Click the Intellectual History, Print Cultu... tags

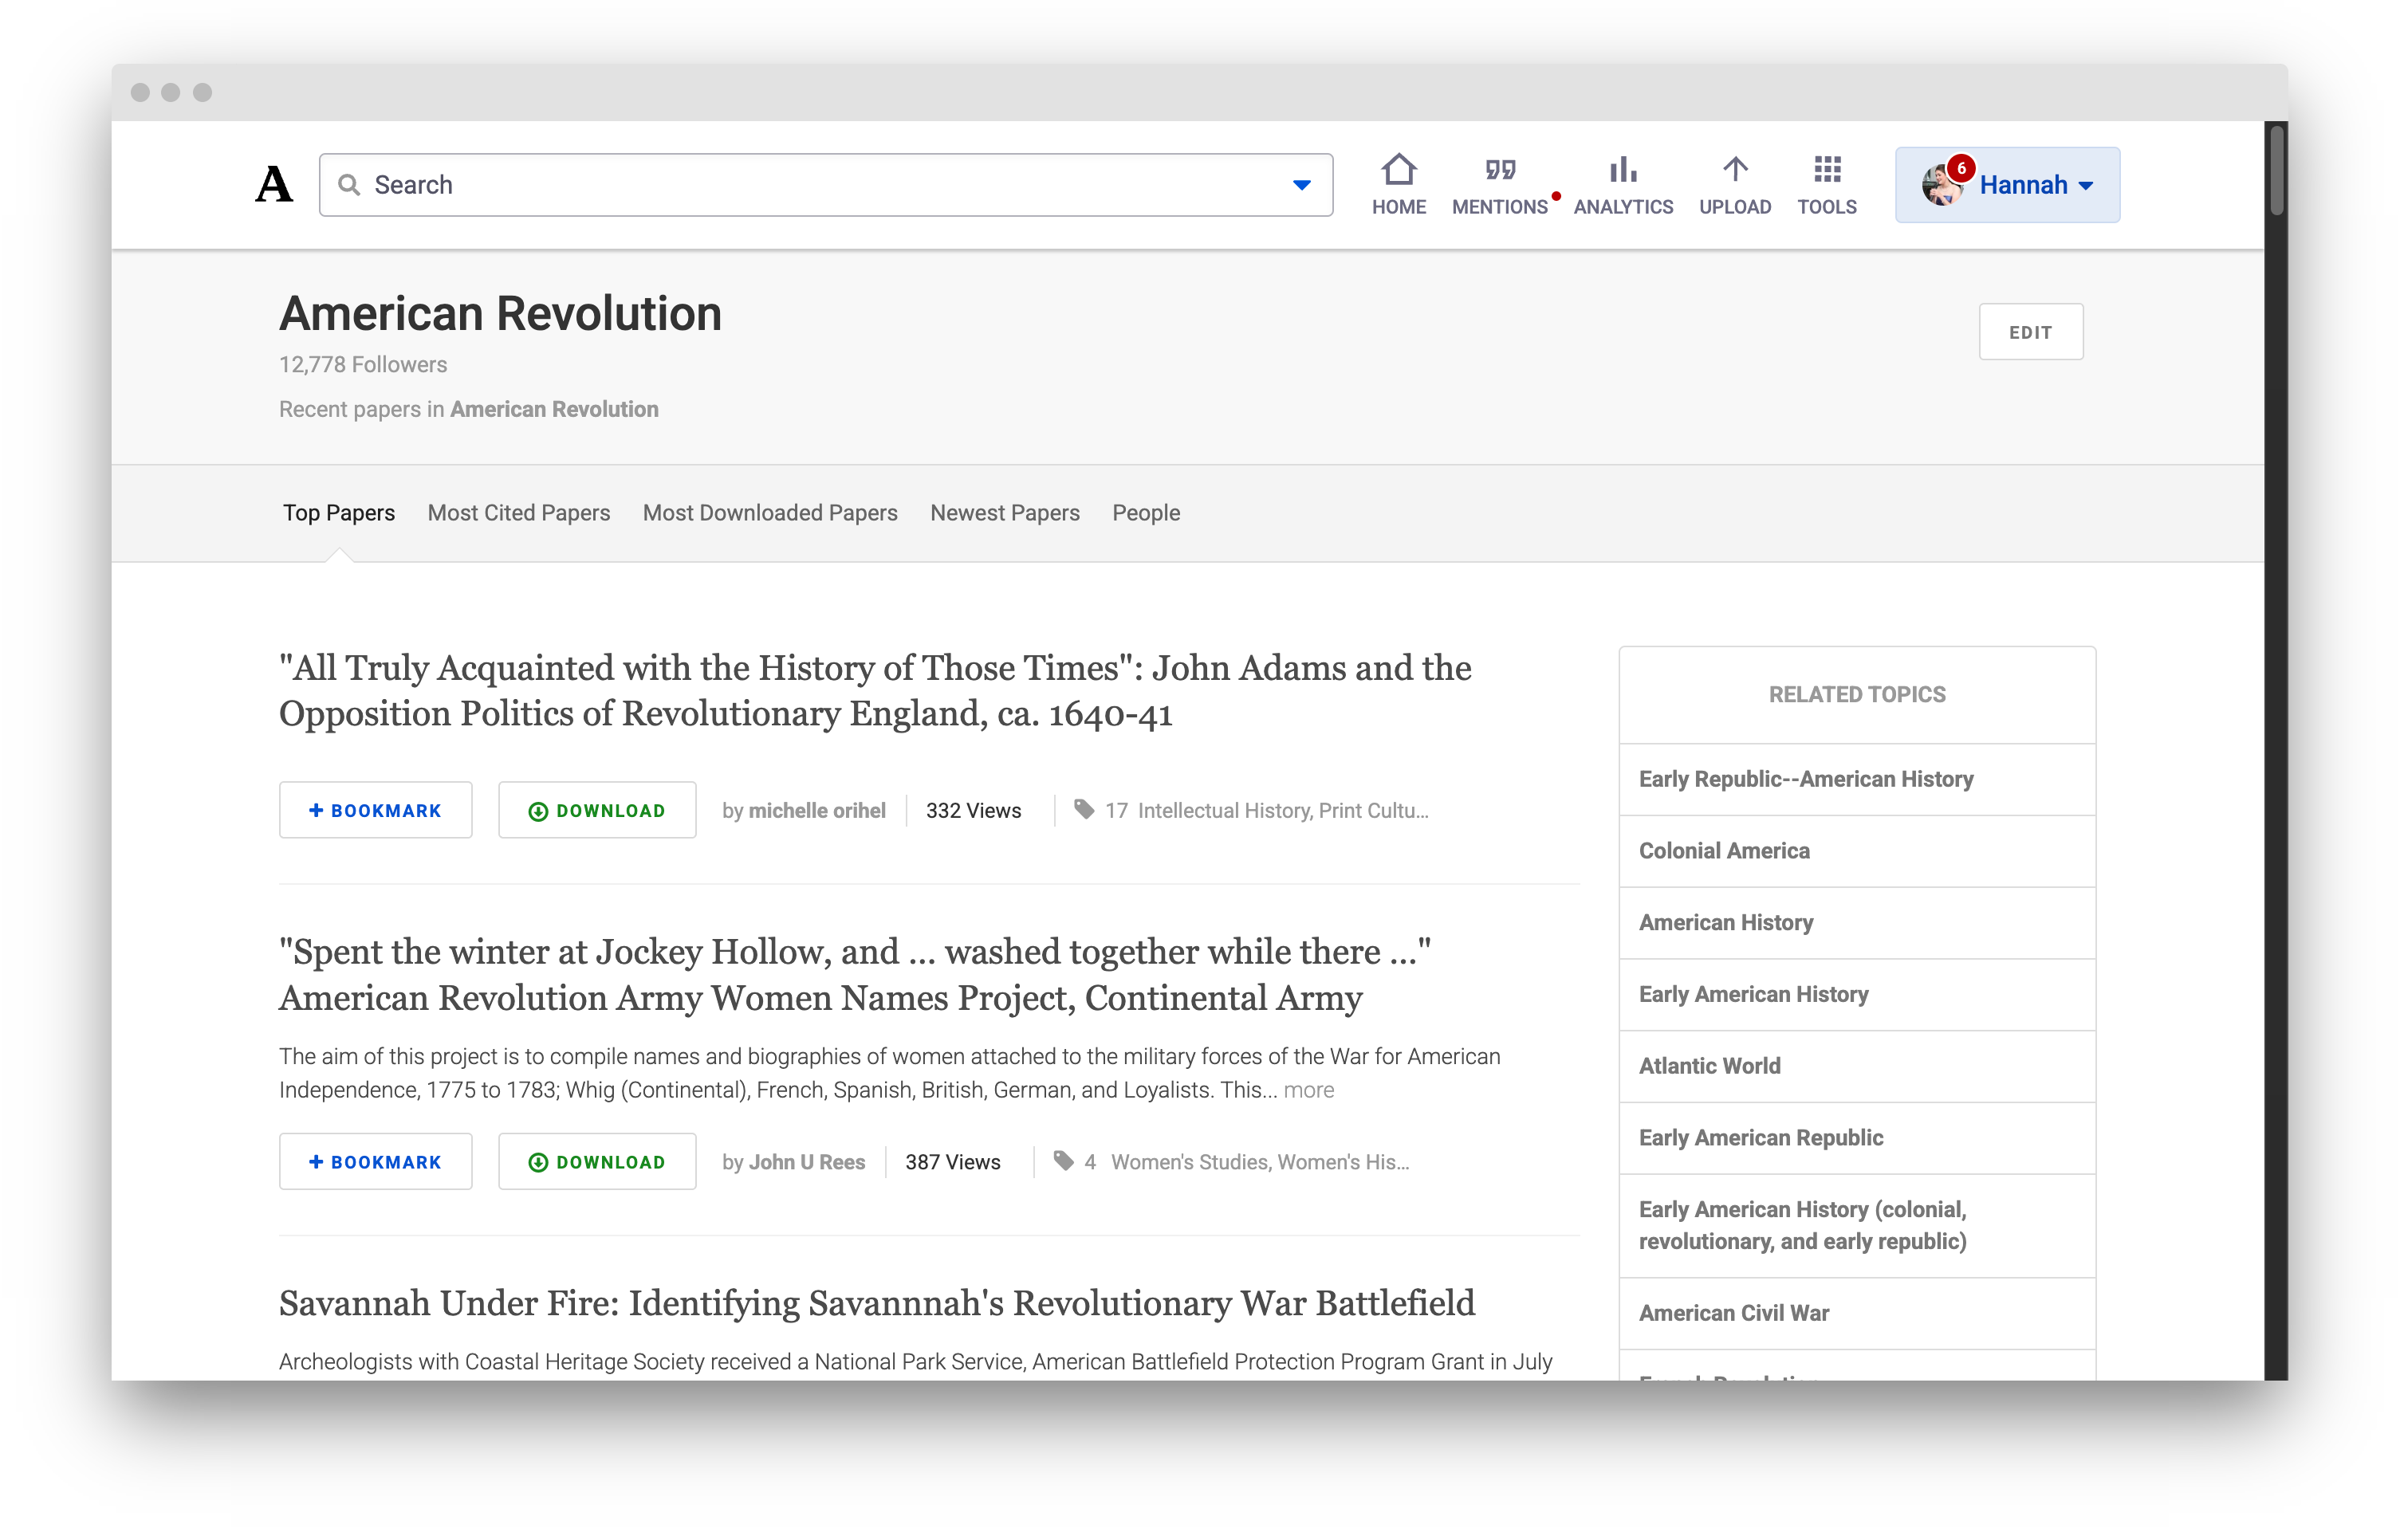click(x=1283, y=811)
